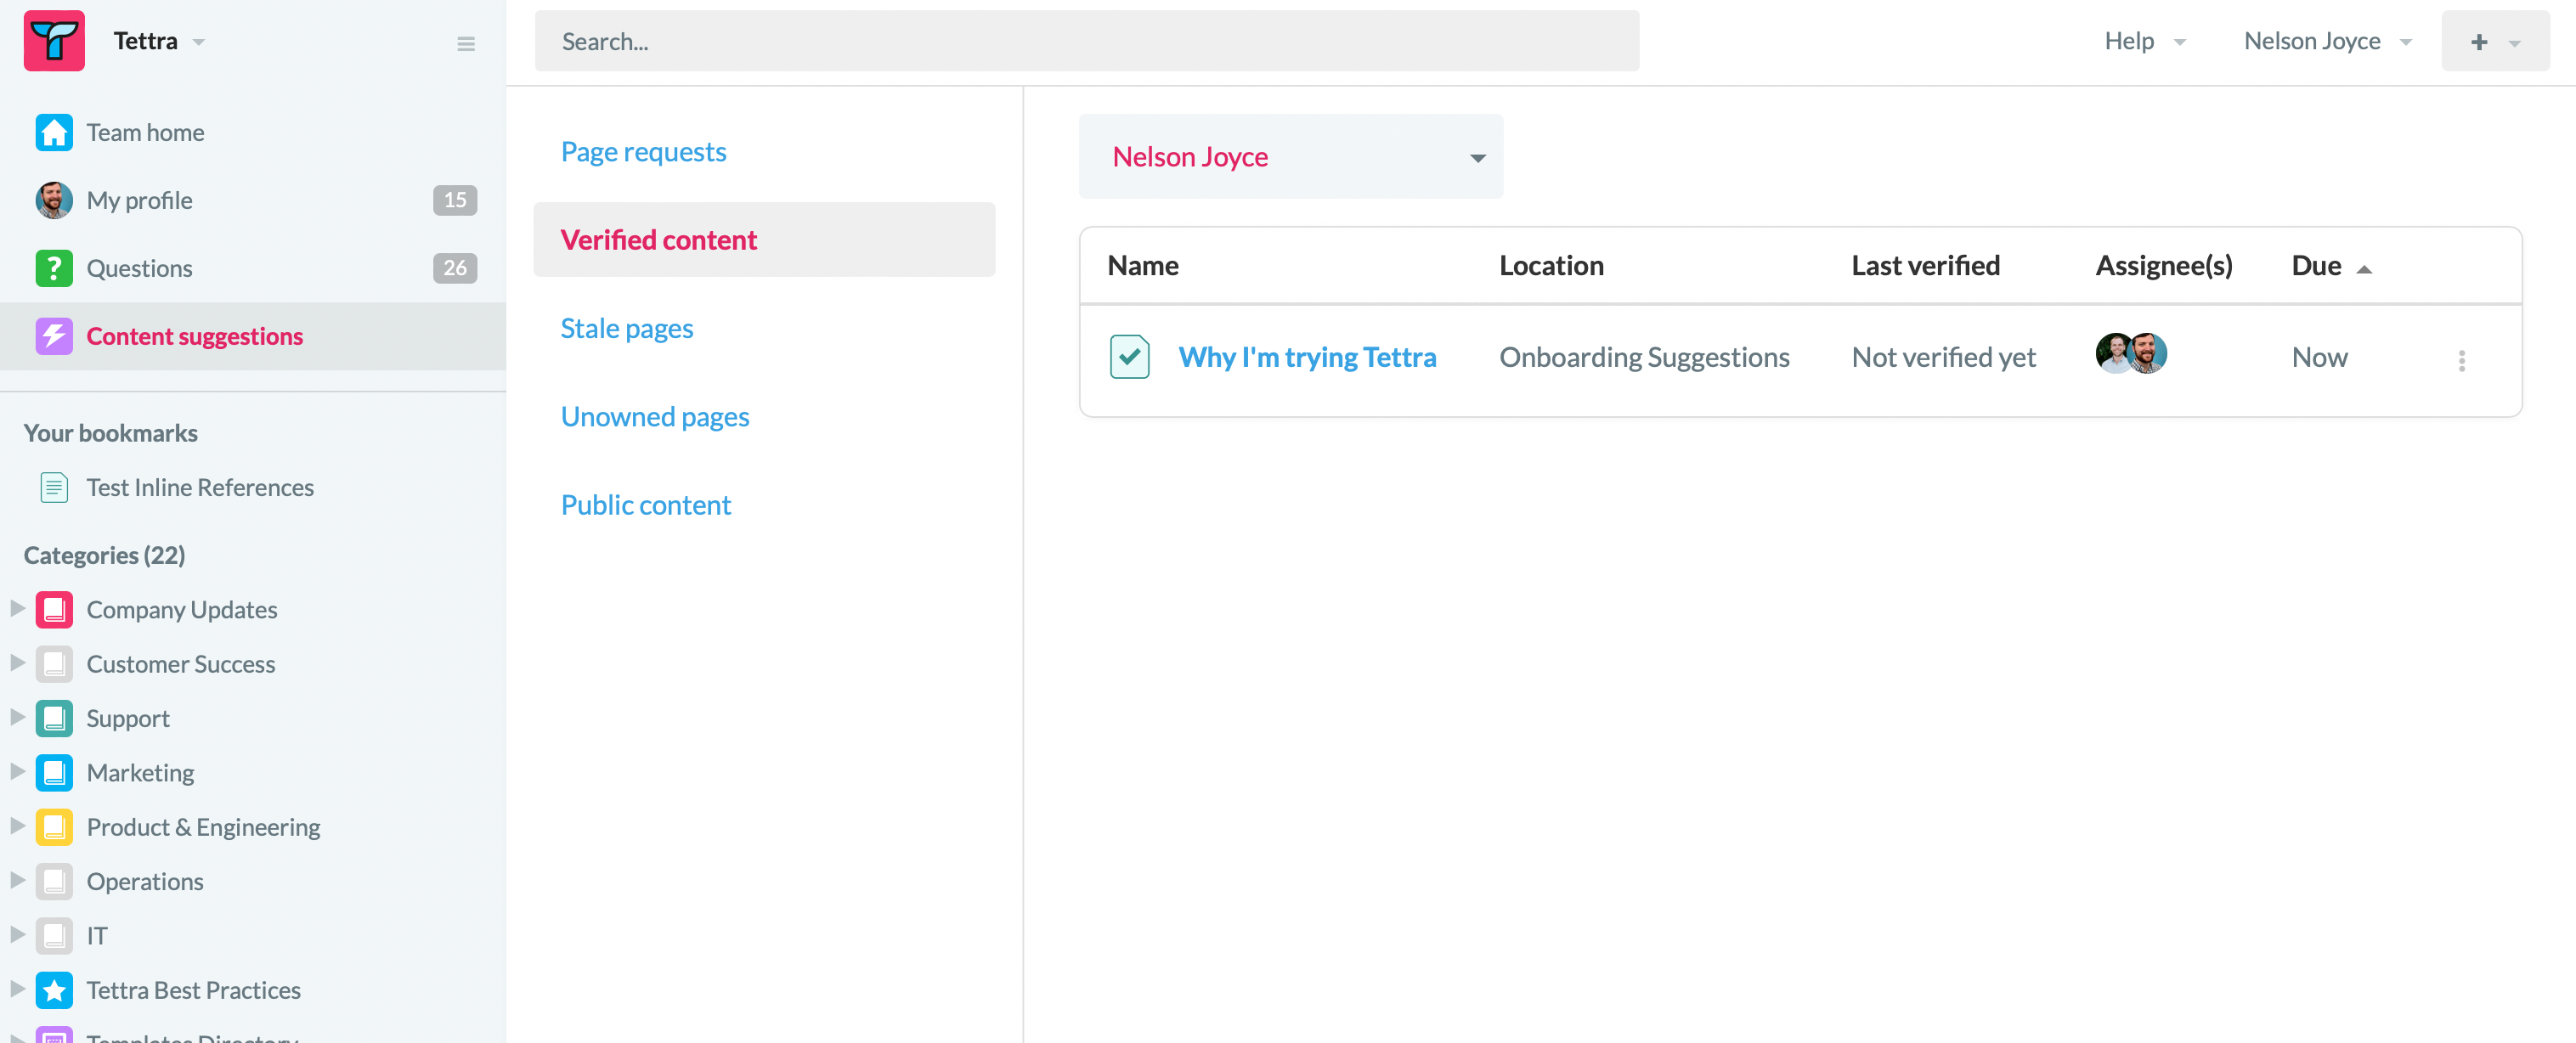Click the Tettra logo icon

coord(54,41)
